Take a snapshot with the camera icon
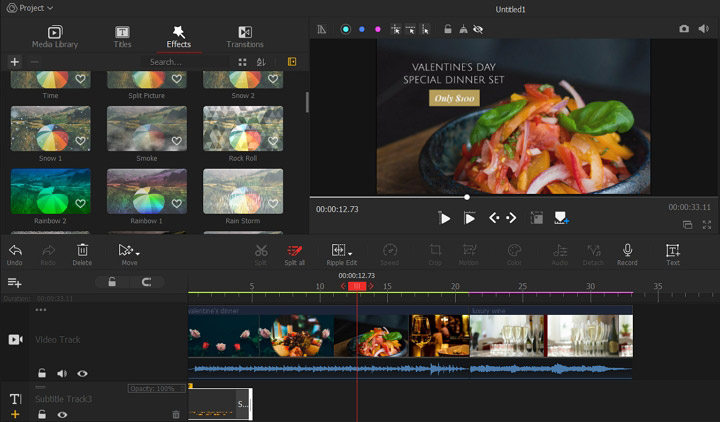The image size is (720, 422). click(684, 29)
